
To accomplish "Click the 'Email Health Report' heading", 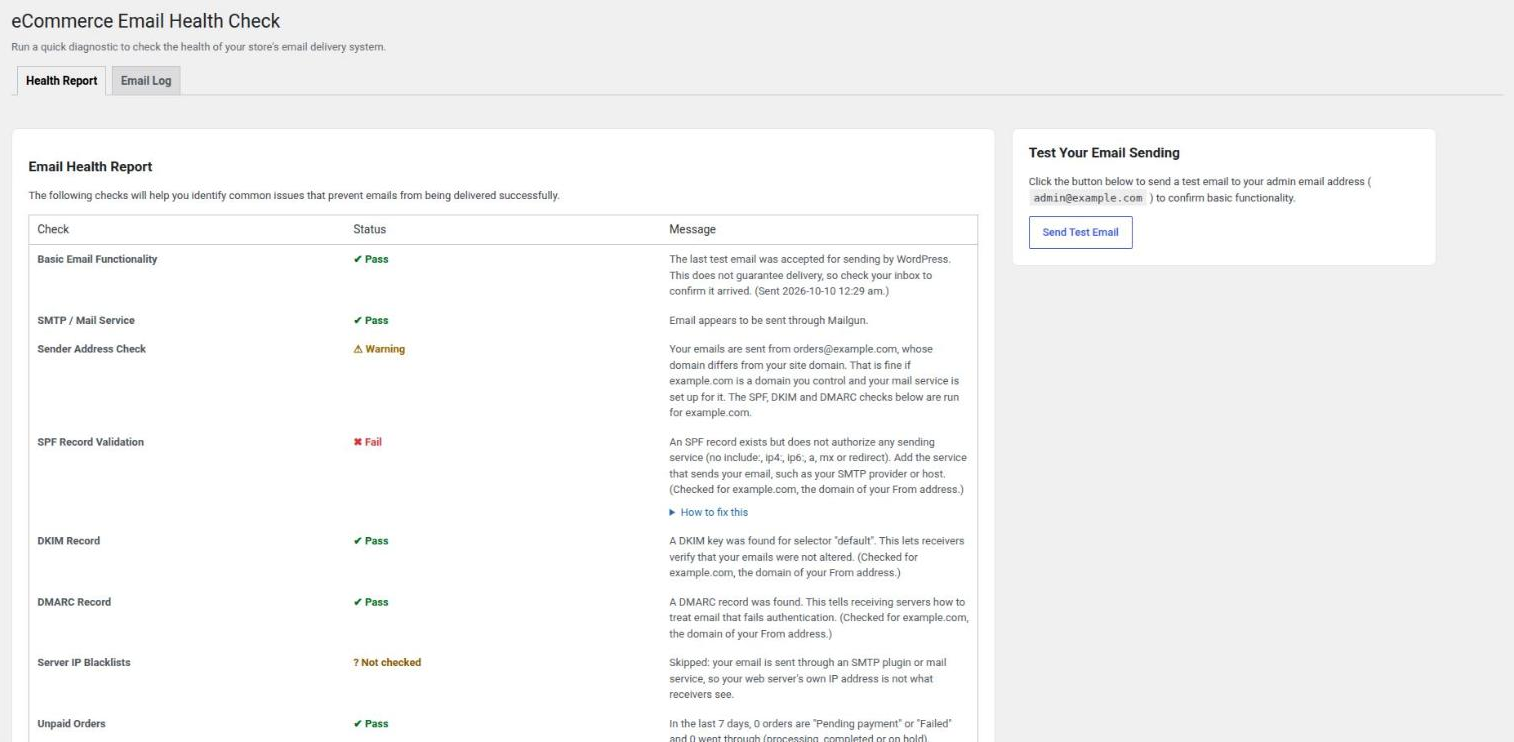I will pos(90,167).
